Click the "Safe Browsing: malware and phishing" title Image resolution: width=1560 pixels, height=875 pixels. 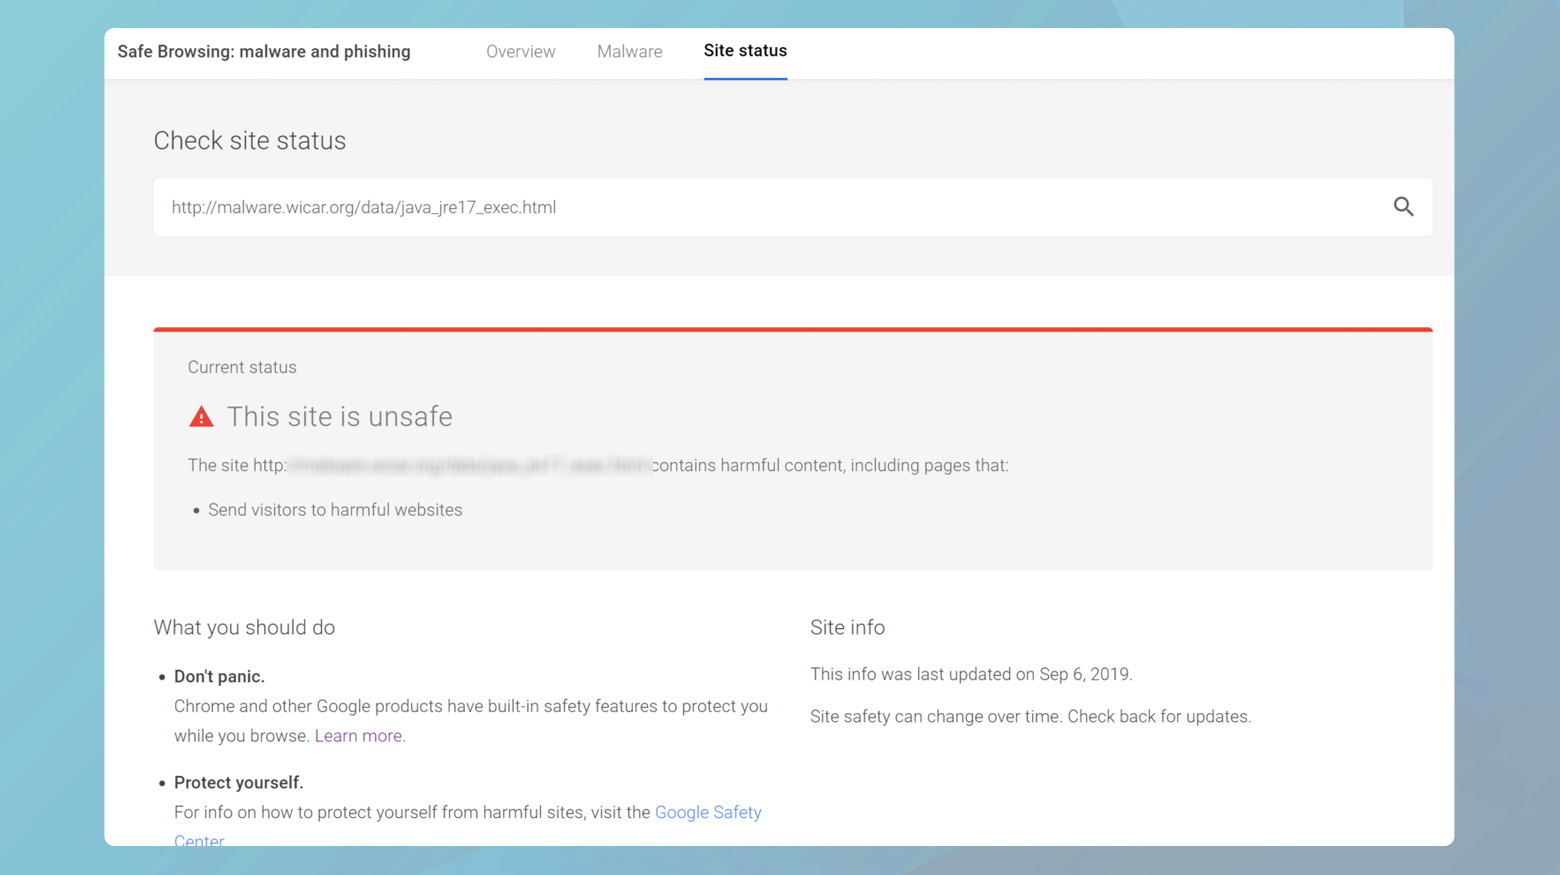pyautogui.click(x=264, y=51)
